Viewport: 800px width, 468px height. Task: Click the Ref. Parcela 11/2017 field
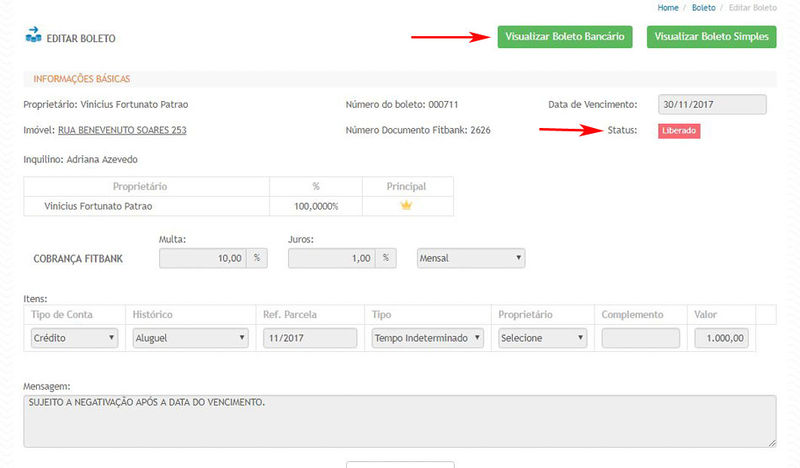tap(309, 338)
